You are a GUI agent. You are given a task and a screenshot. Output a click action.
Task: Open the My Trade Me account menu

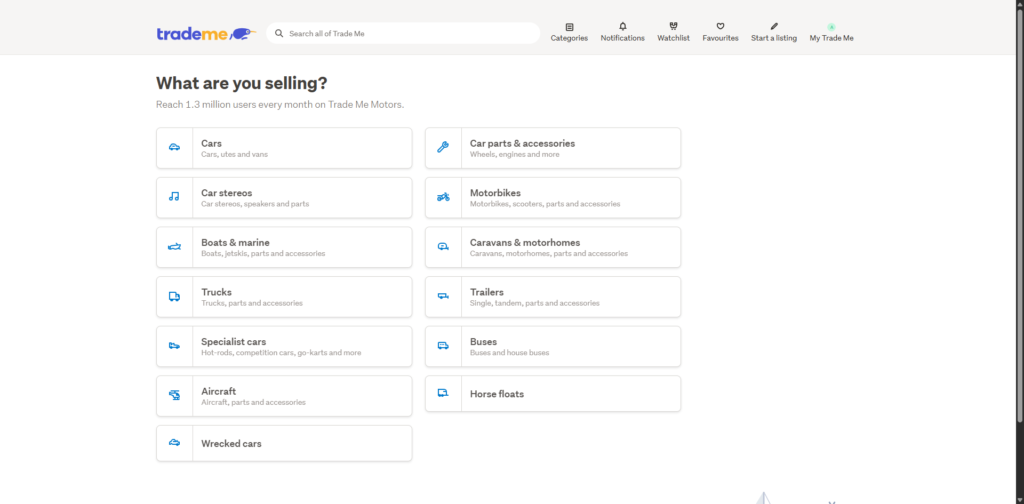pos(831,33)
